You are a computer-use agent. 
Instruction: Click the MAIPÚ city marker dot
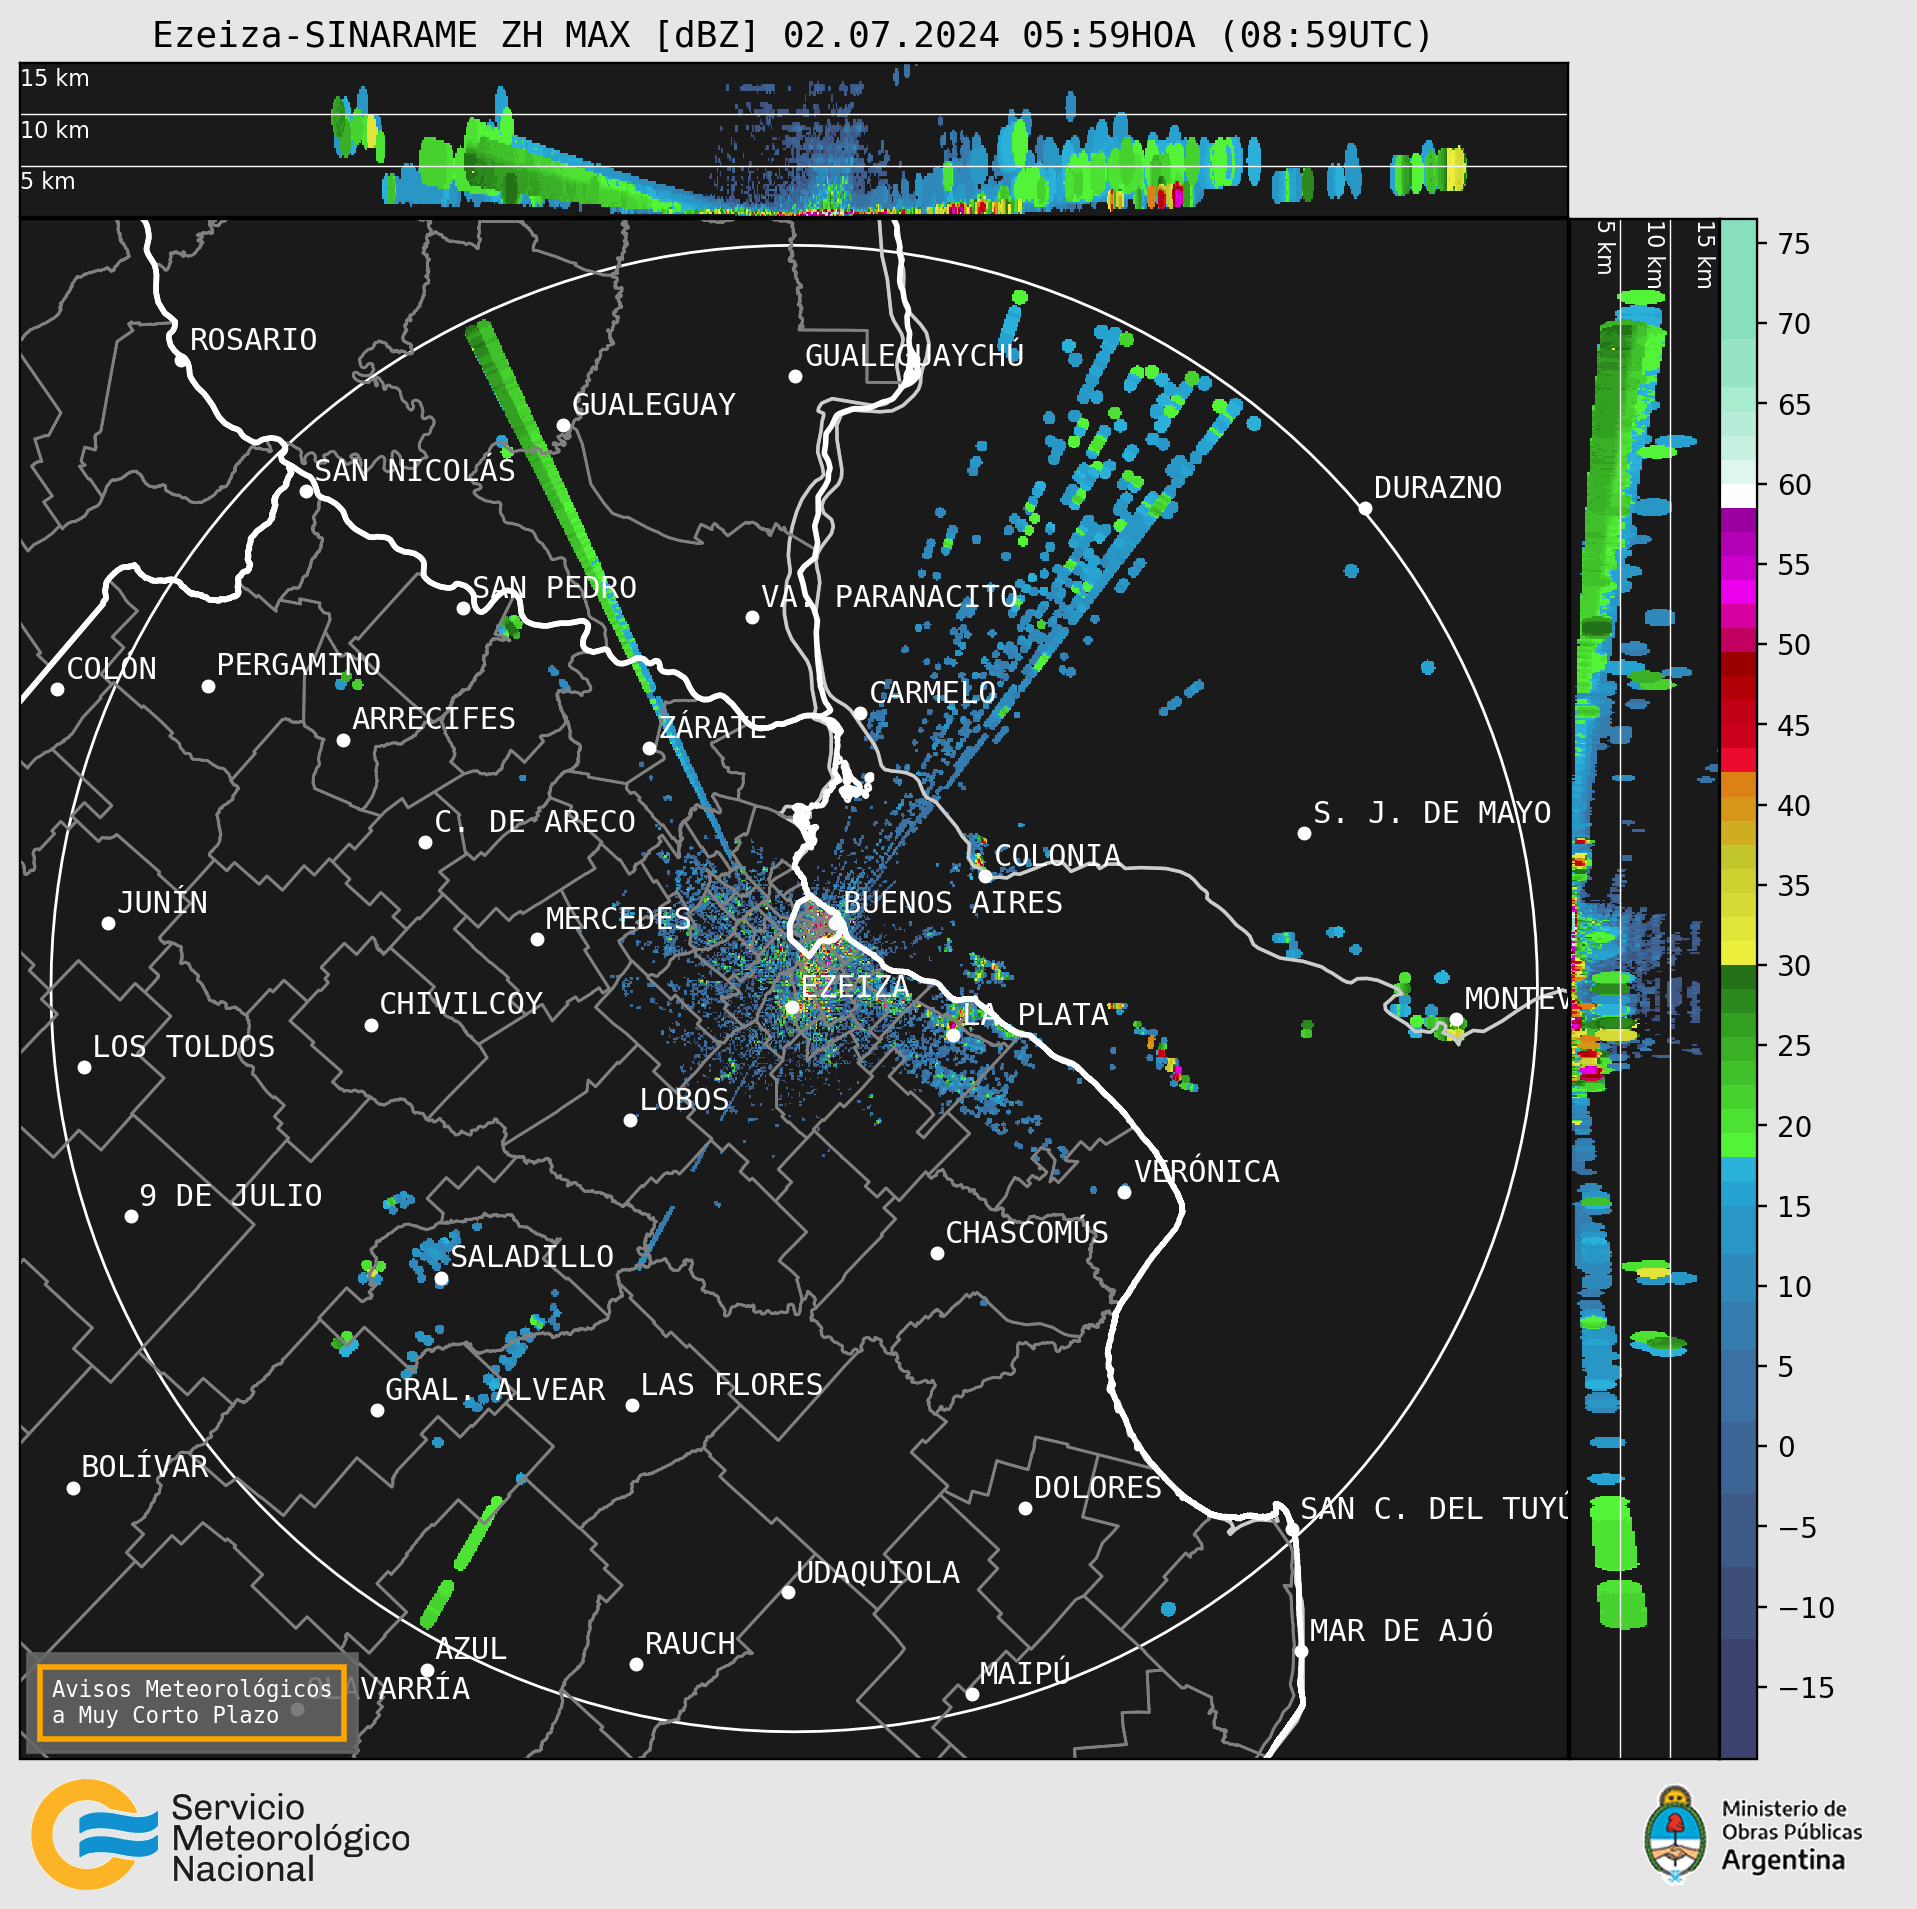tap(972, 1694)
